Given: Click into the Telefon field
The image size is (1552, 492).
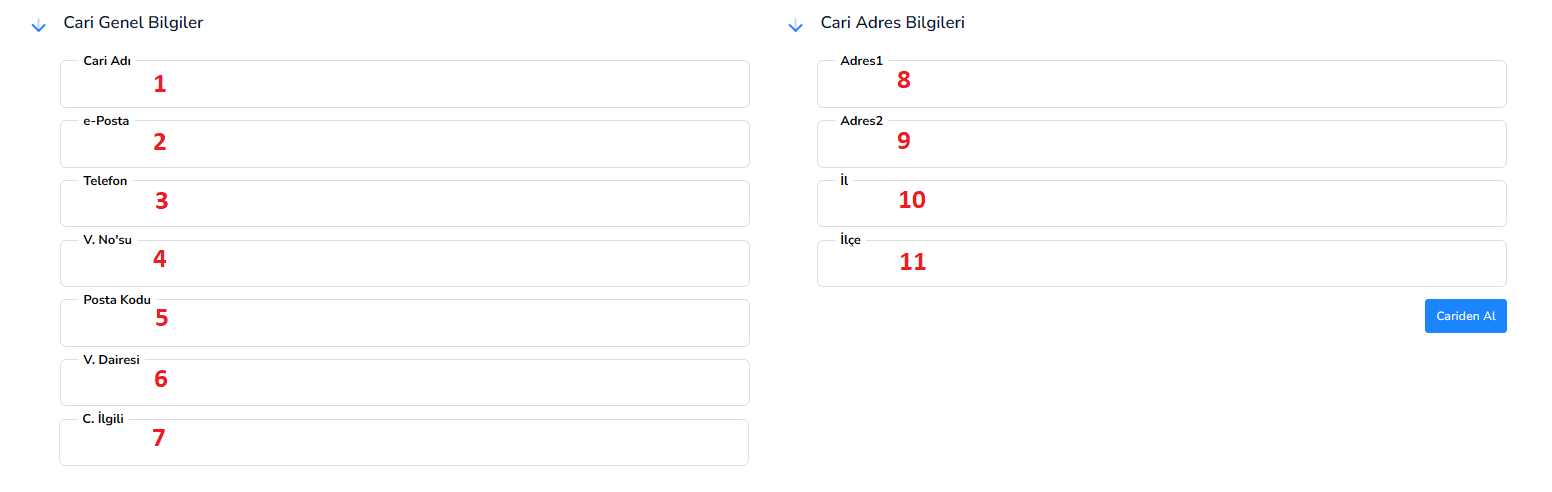Looking at the screenshot, I should [404, 204].
